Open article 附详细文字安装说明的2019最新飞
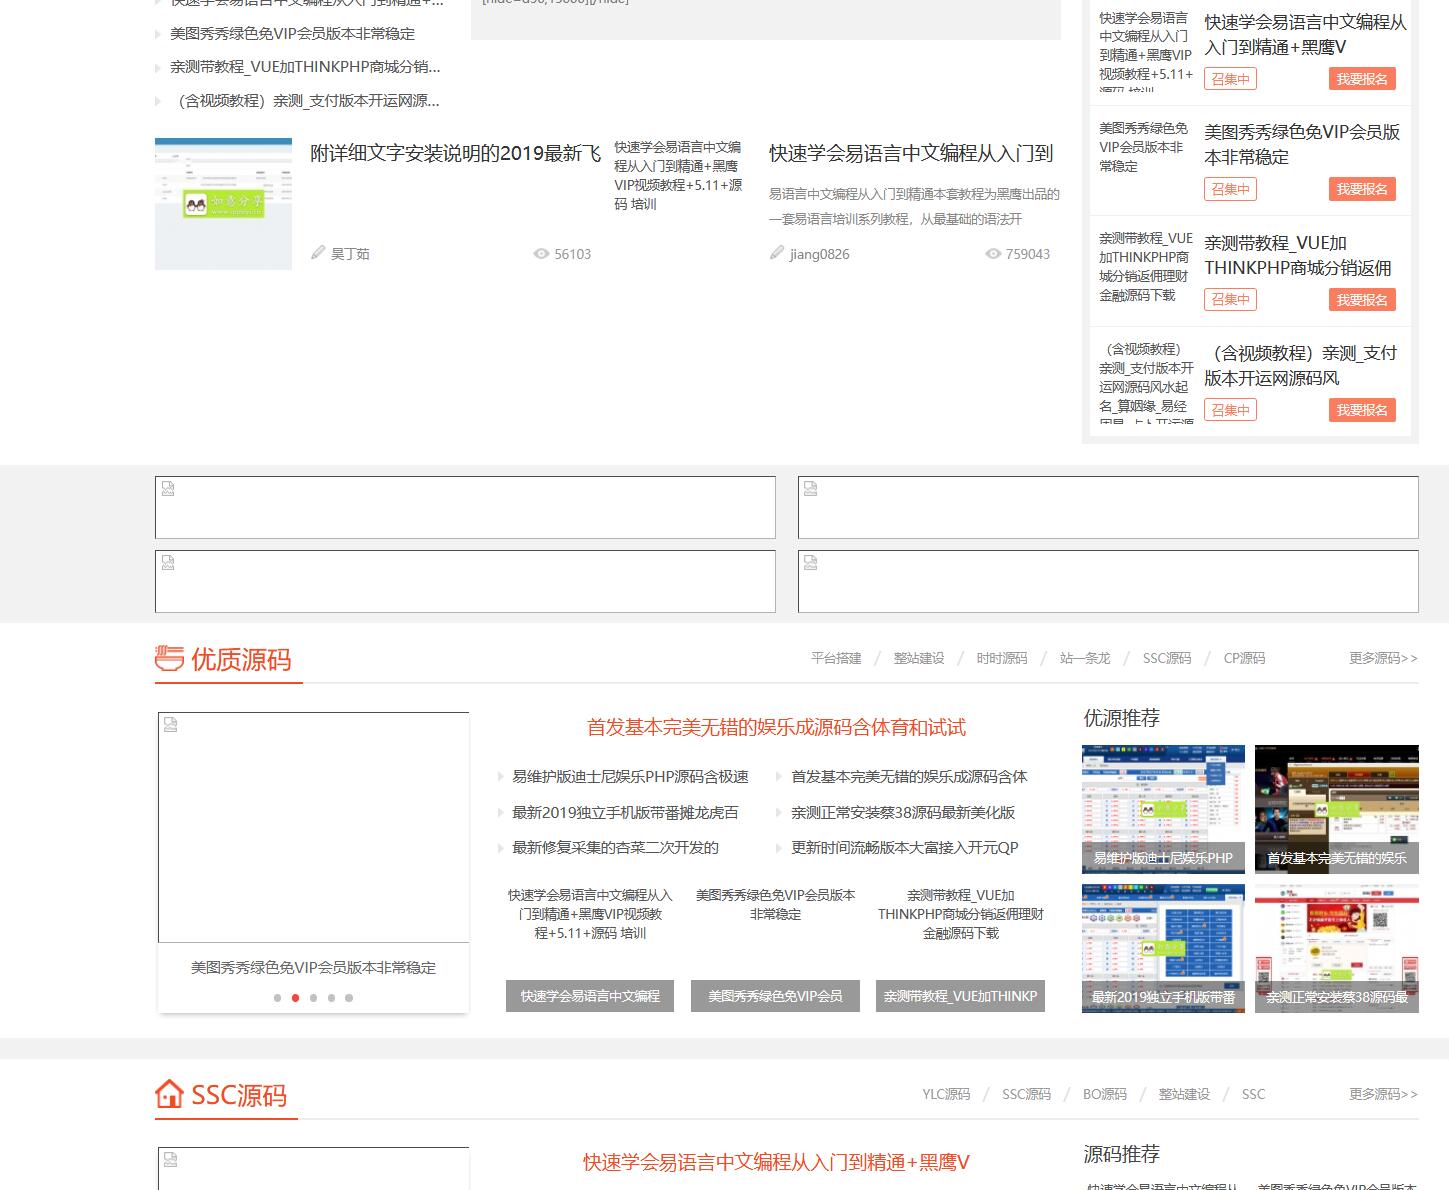 click(455, 153)
